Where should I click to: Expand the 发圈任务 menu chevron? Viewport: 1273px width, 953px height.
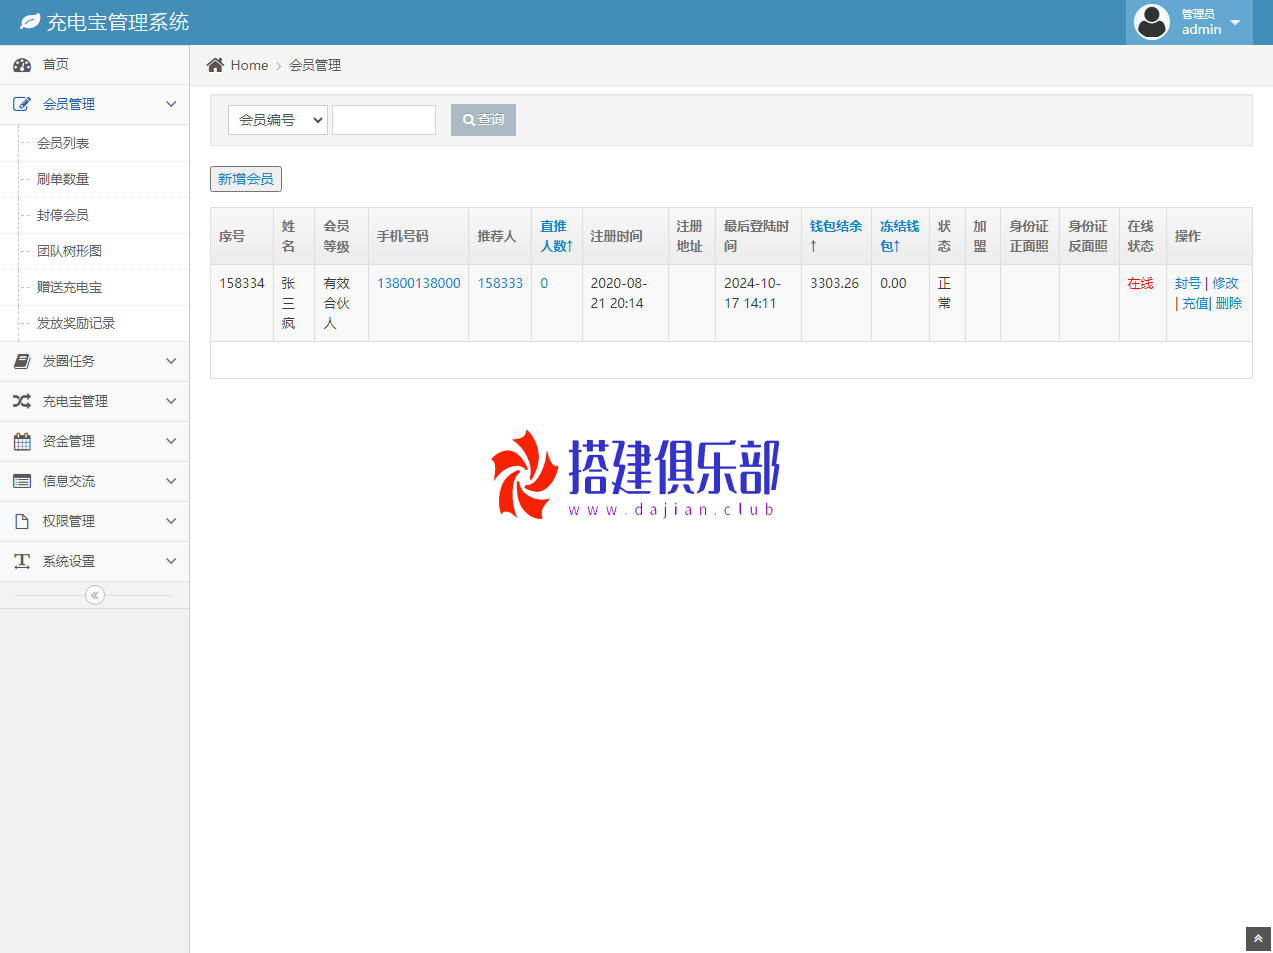171,361
